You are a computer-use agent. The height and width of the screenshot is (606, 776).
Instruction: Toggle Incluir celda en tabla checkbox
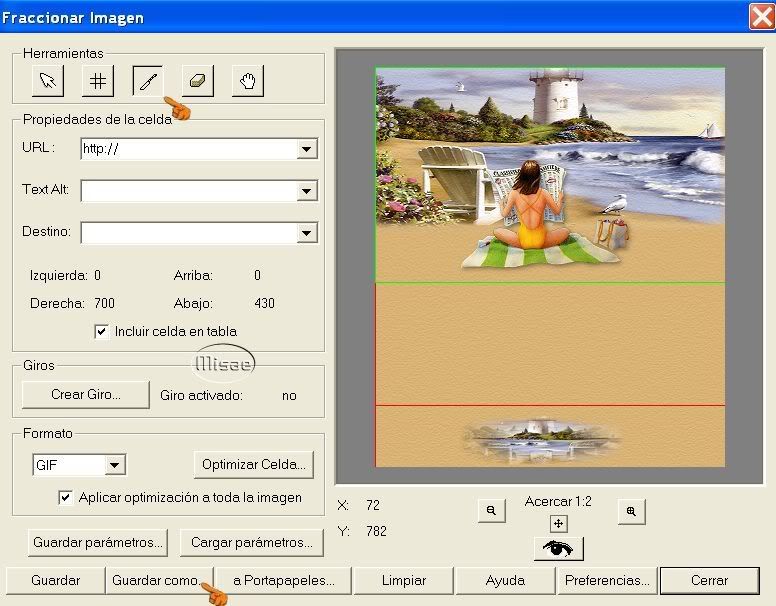101,332
